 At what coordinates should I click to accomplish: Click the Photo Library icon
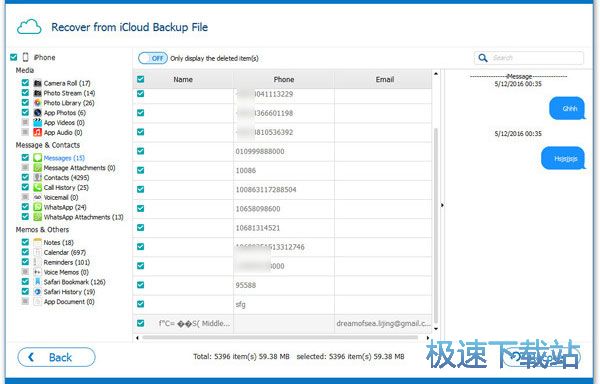(38, 103)
